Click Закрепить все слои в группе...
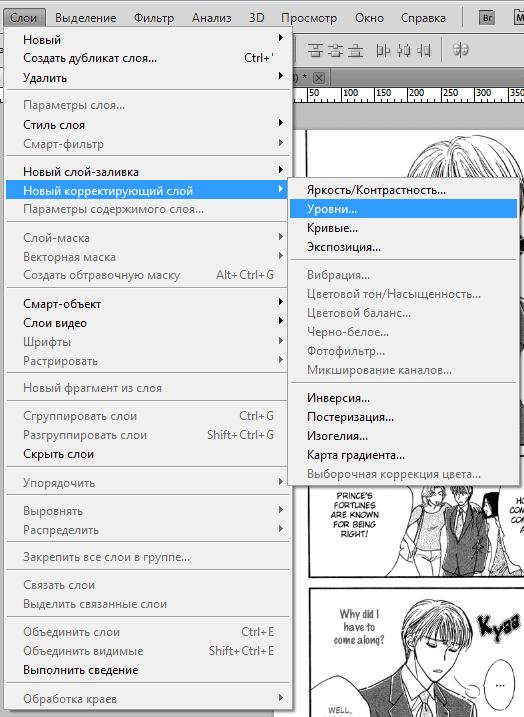524x717 pixels. (x=148, y=557)
